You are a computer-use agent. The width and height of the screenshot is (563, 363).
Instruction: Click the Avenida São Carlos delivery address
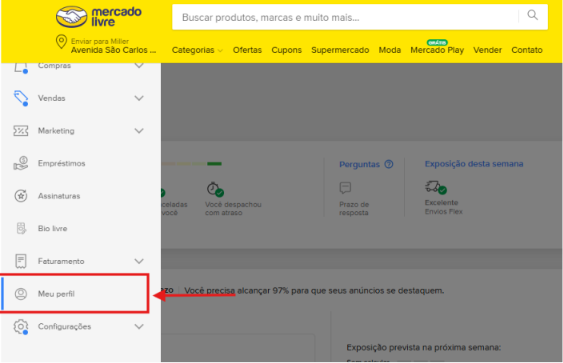coord(113,50)
